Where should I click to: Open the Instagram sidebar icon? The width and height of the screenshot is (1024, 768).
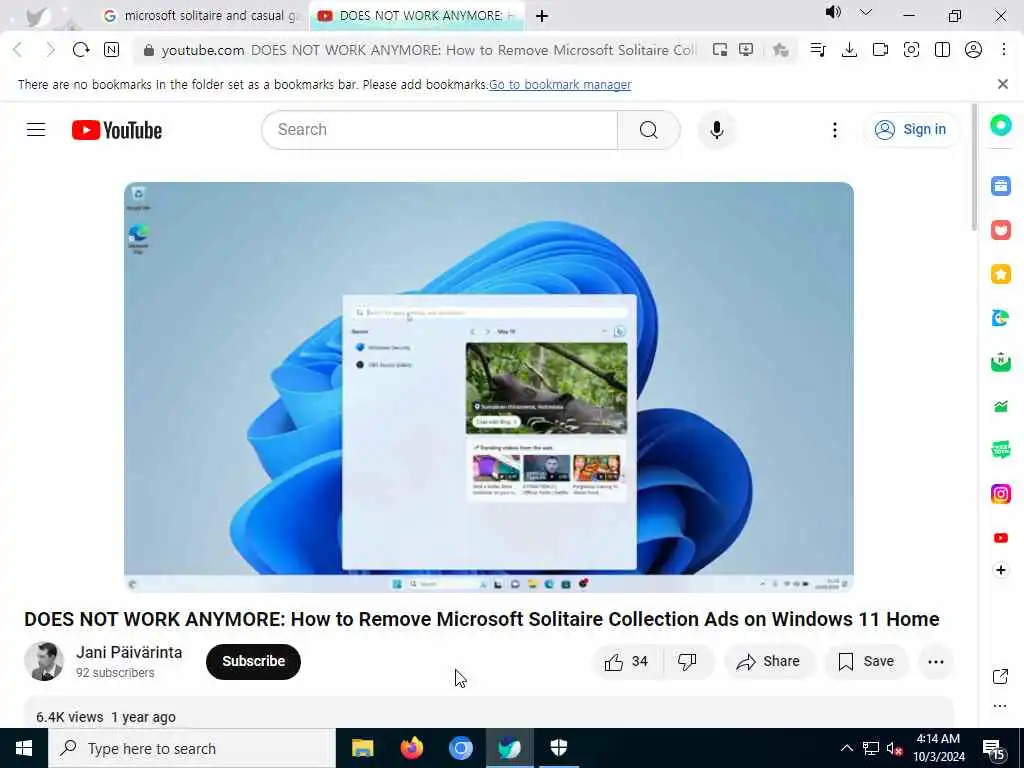click(x=1000, y=494)
